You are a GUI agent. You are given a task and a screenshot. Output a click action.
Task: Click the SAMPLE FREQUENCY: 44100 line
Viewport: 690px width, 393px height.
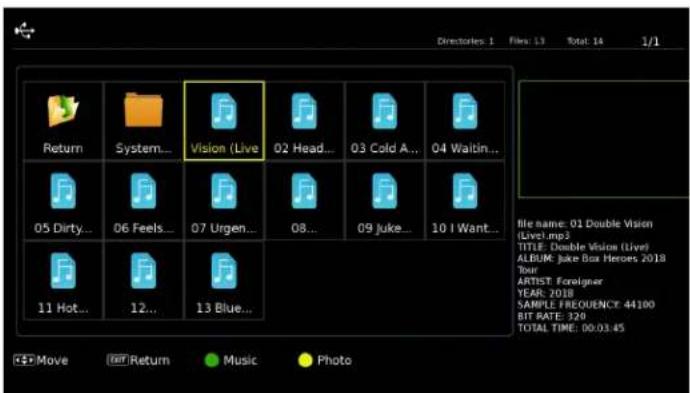tap(586, 305)
